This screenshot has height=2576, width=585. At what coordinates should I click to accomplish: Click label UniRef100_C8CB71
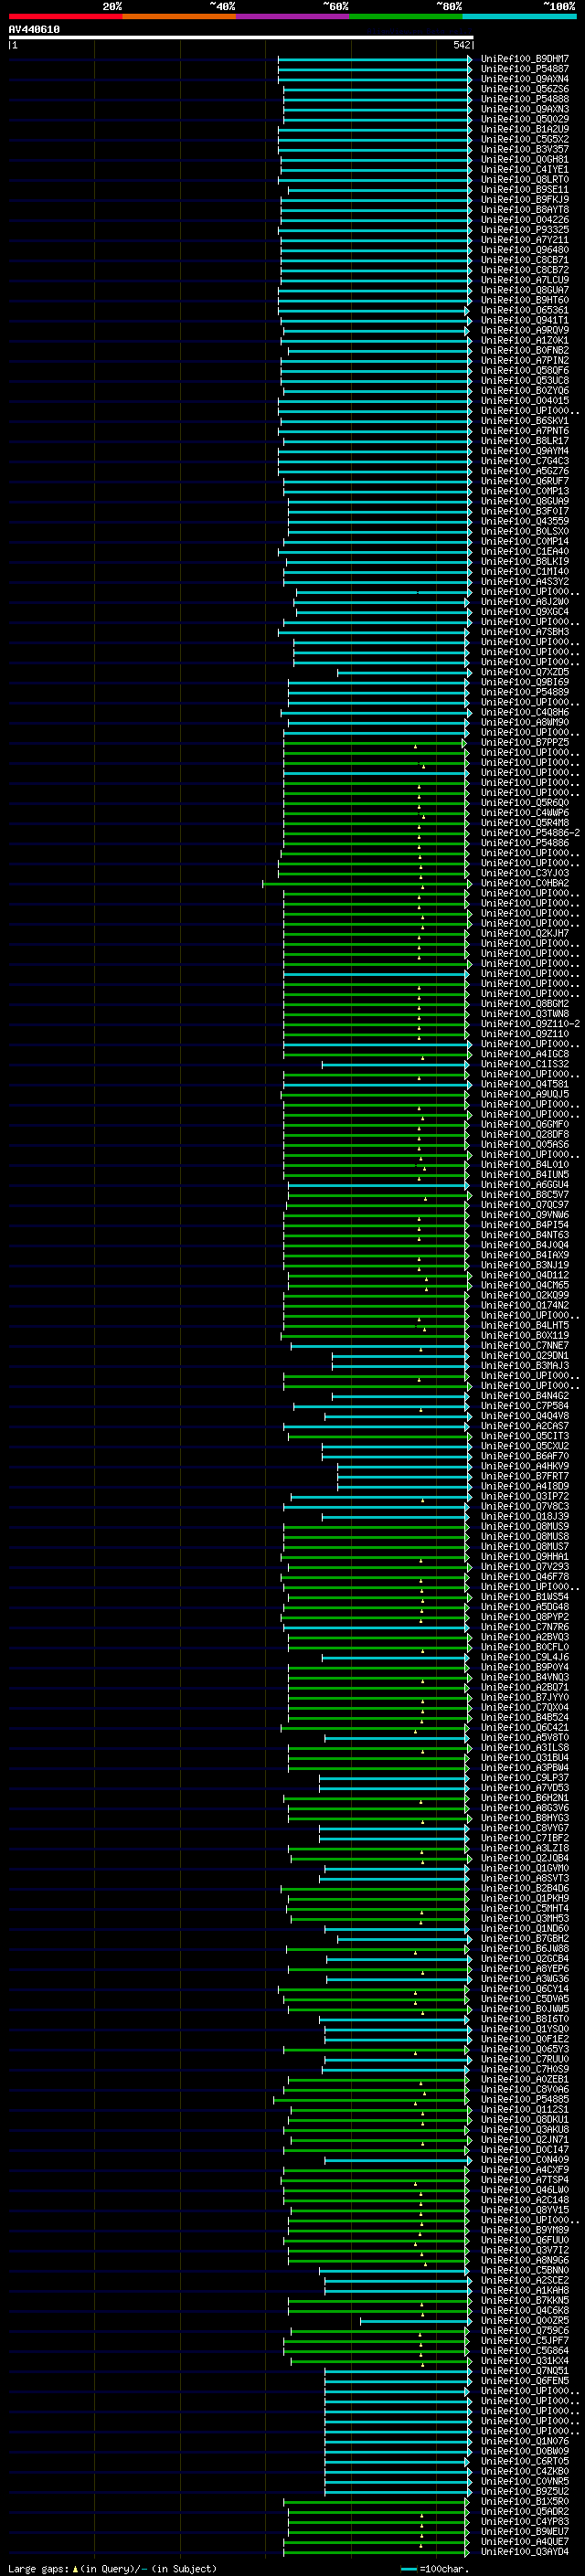pos(525,260)
